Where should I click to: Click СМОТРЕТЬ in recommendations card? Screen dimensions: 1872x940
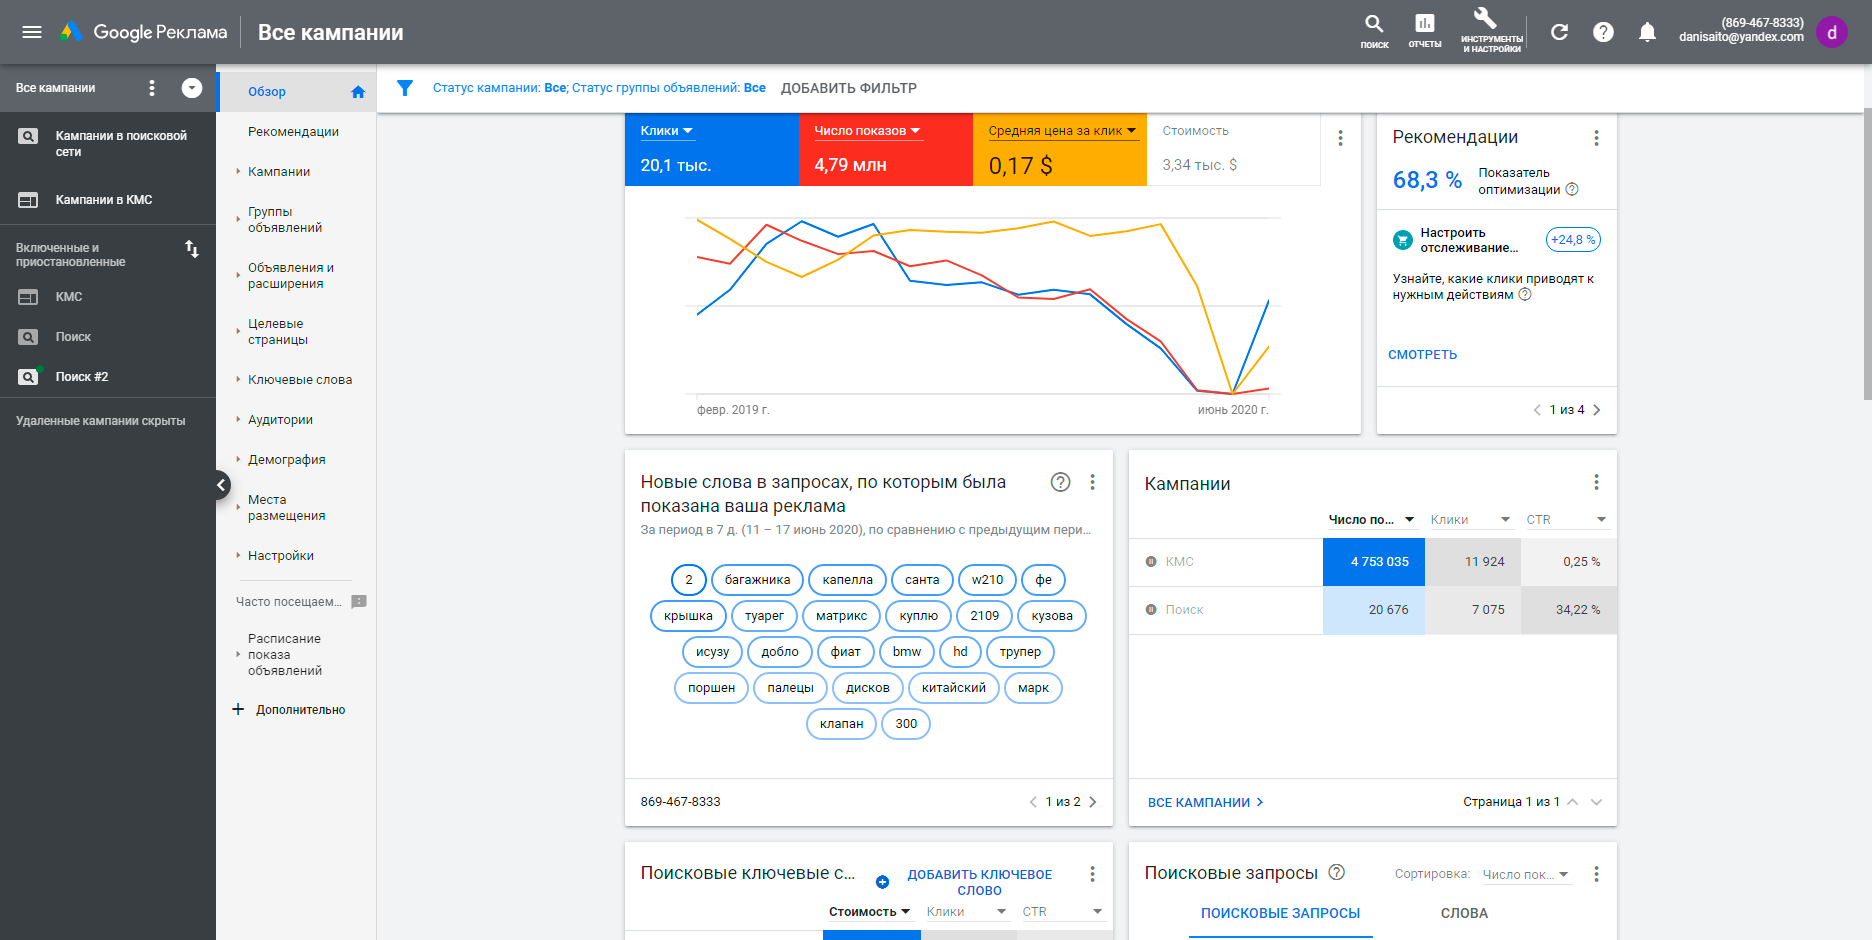[1422, 355]
